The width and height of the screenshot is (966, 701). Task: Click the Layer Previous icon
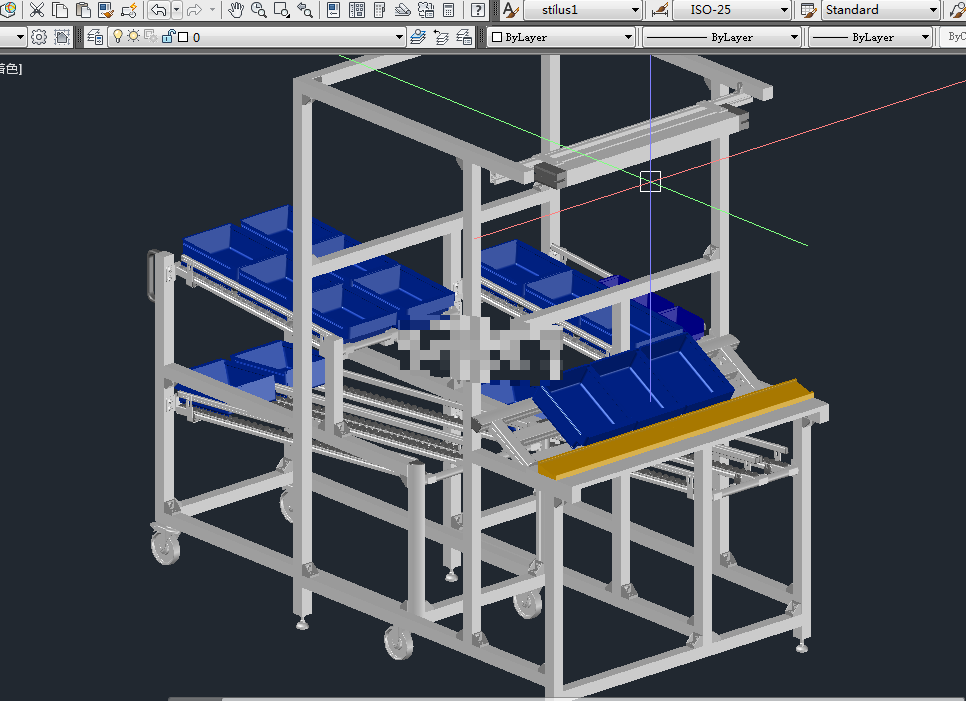click(x=441, y=37)
